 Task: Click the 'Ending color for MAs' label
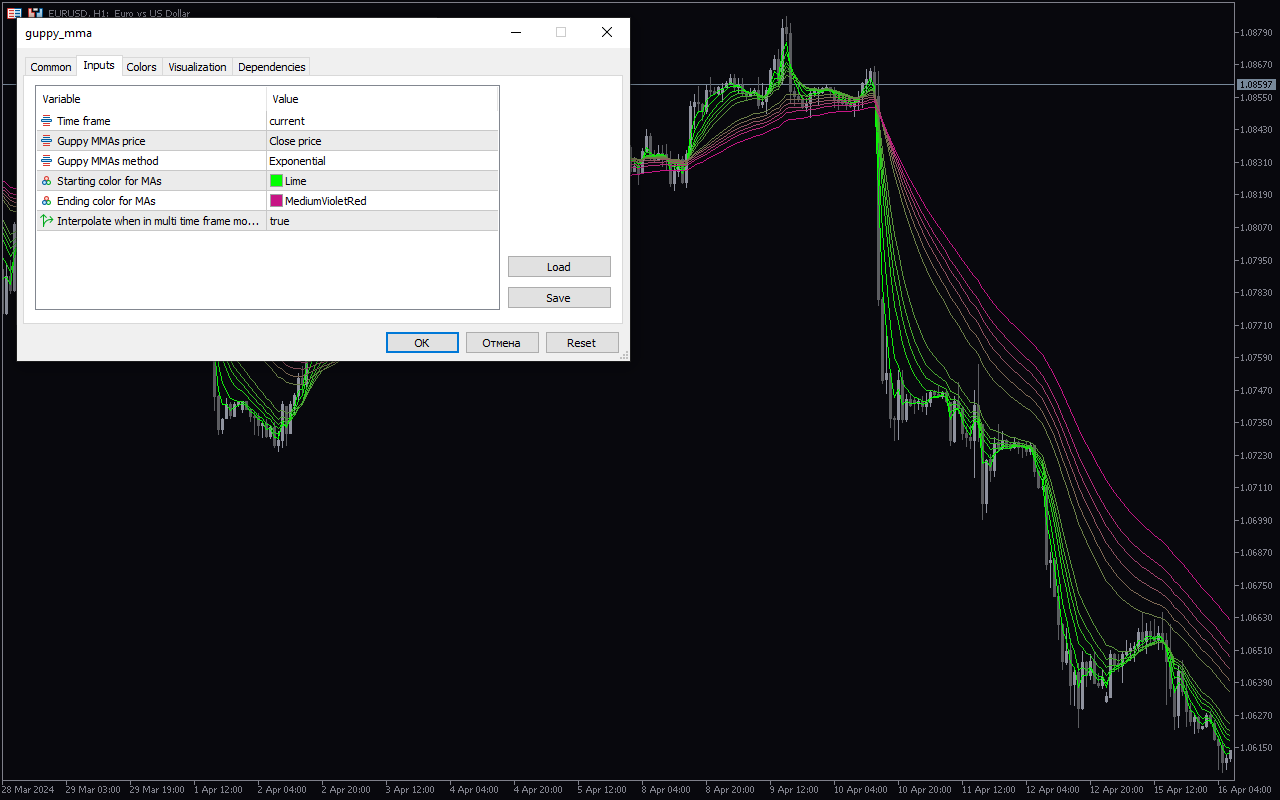coord(106,201)
